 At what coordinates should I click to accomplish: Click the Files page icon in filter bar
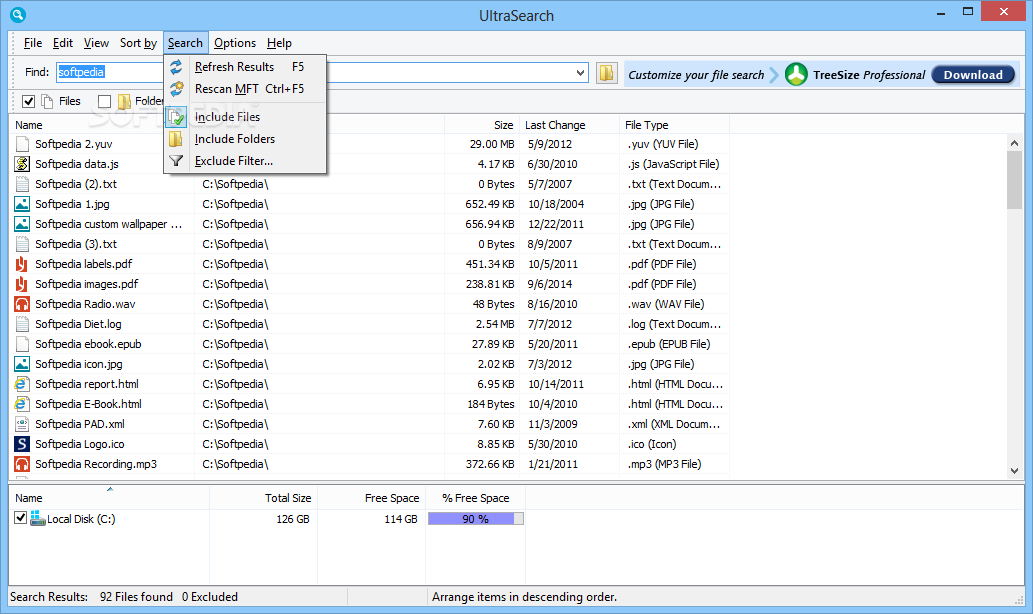pyautogui.click(x=47, y=101)
